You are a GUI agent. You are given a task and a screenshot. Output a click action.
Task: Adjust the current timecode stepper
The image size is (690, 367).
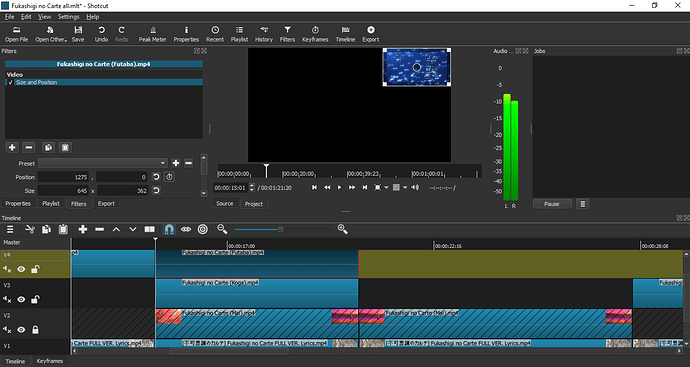click(252, 187)
